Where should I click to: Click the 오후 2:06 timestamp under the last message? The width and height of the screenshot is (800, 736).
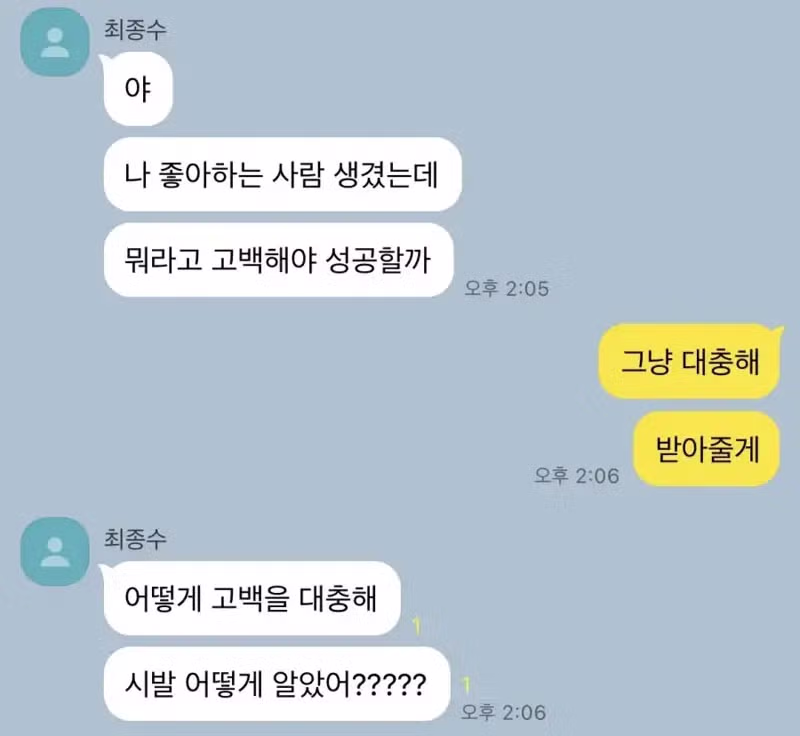(x=504, y=712)
